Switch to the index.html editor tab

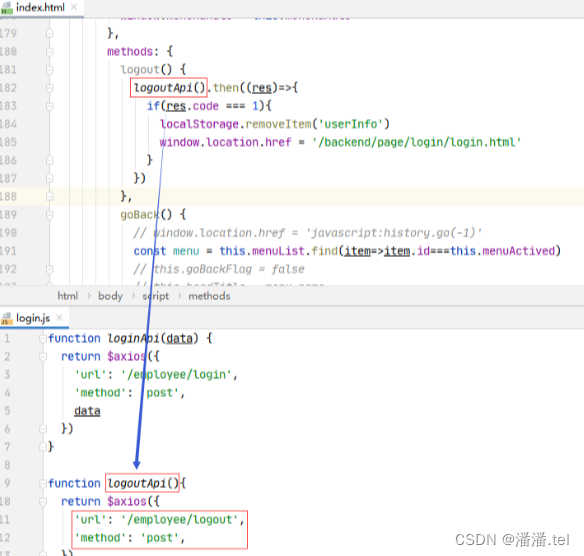pos(40,7)
